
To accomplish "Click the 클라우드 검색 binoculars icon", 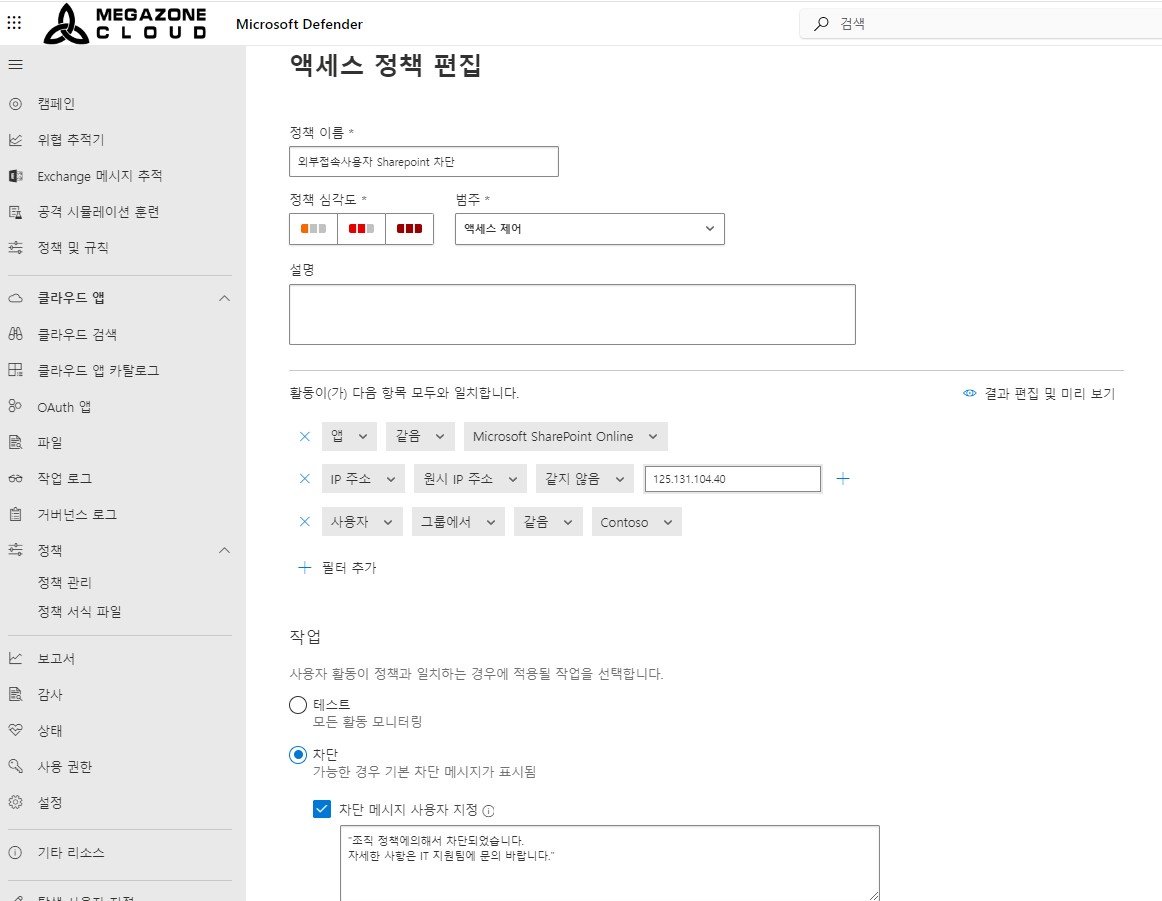I will click(x=16, y=334).
